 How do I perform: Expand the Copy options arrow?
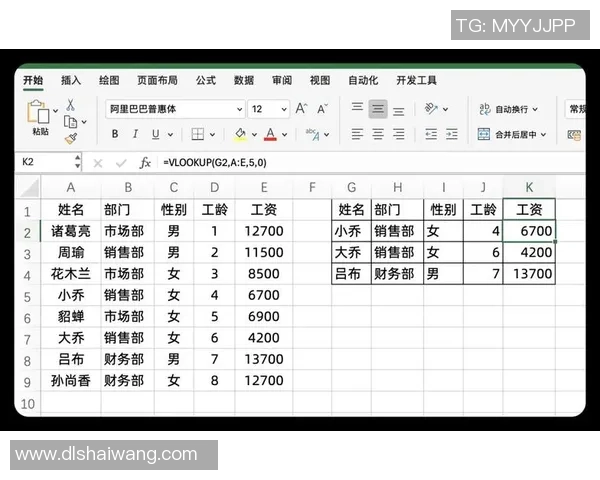click(84, 122)
